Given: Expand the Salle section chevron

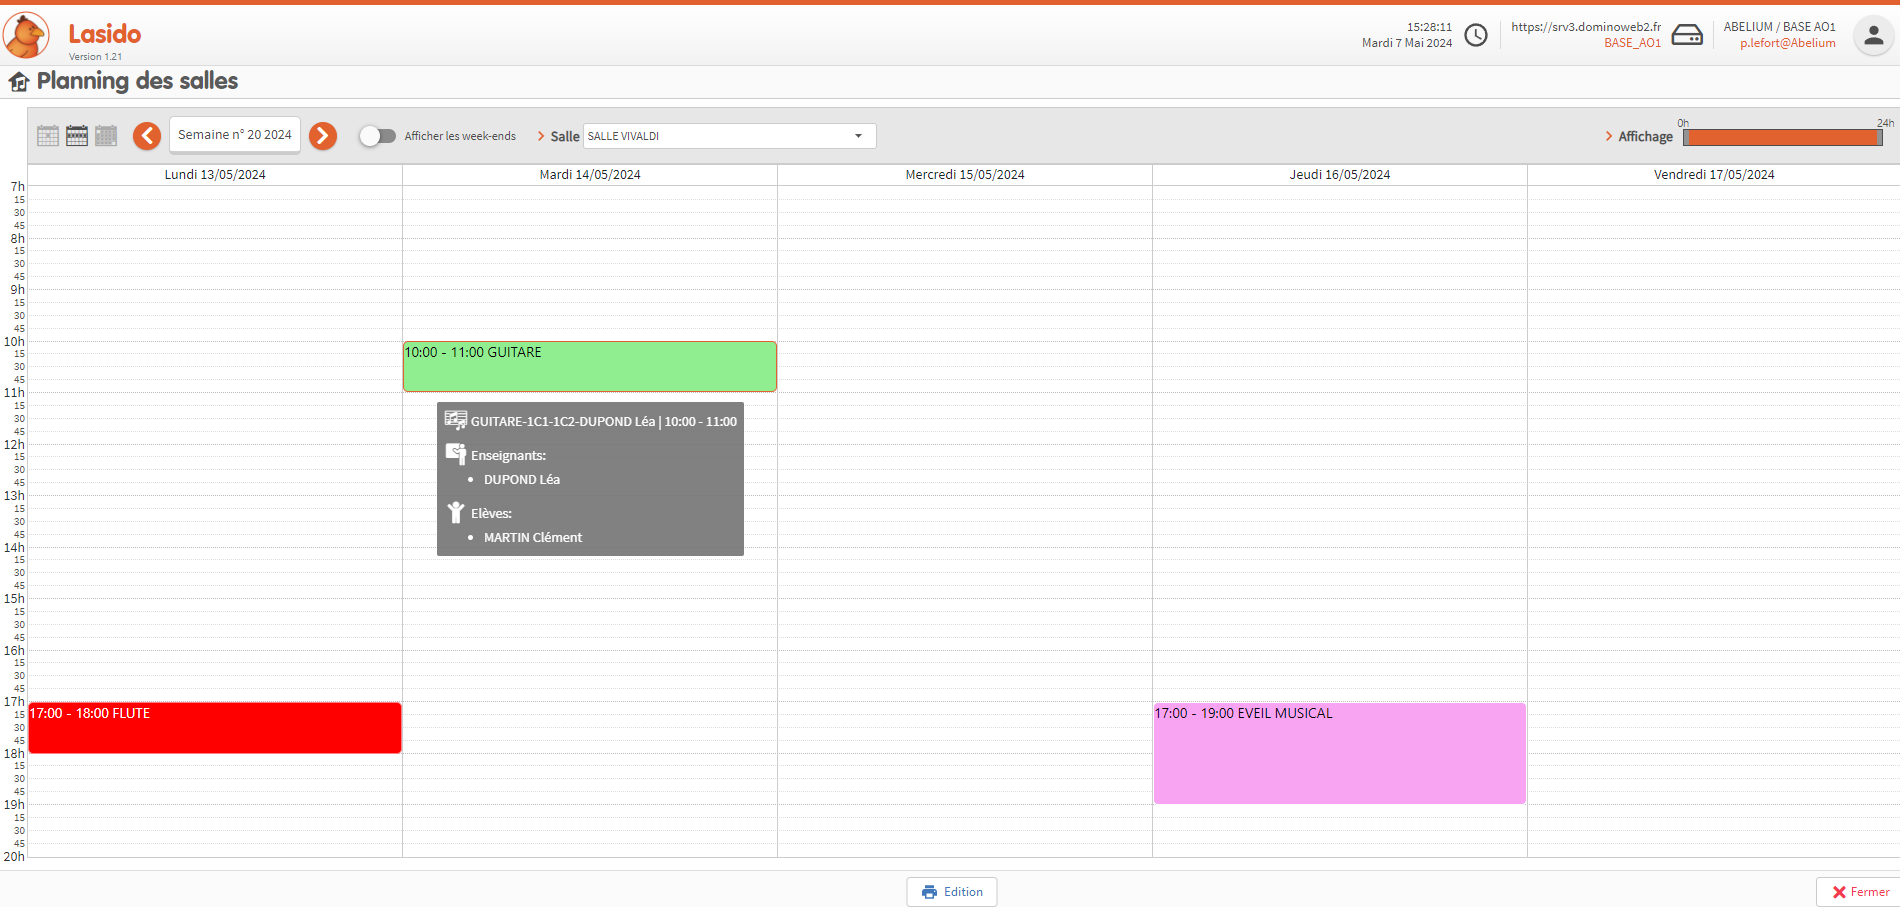Looking at the screenshot, I should click(541, 136).
